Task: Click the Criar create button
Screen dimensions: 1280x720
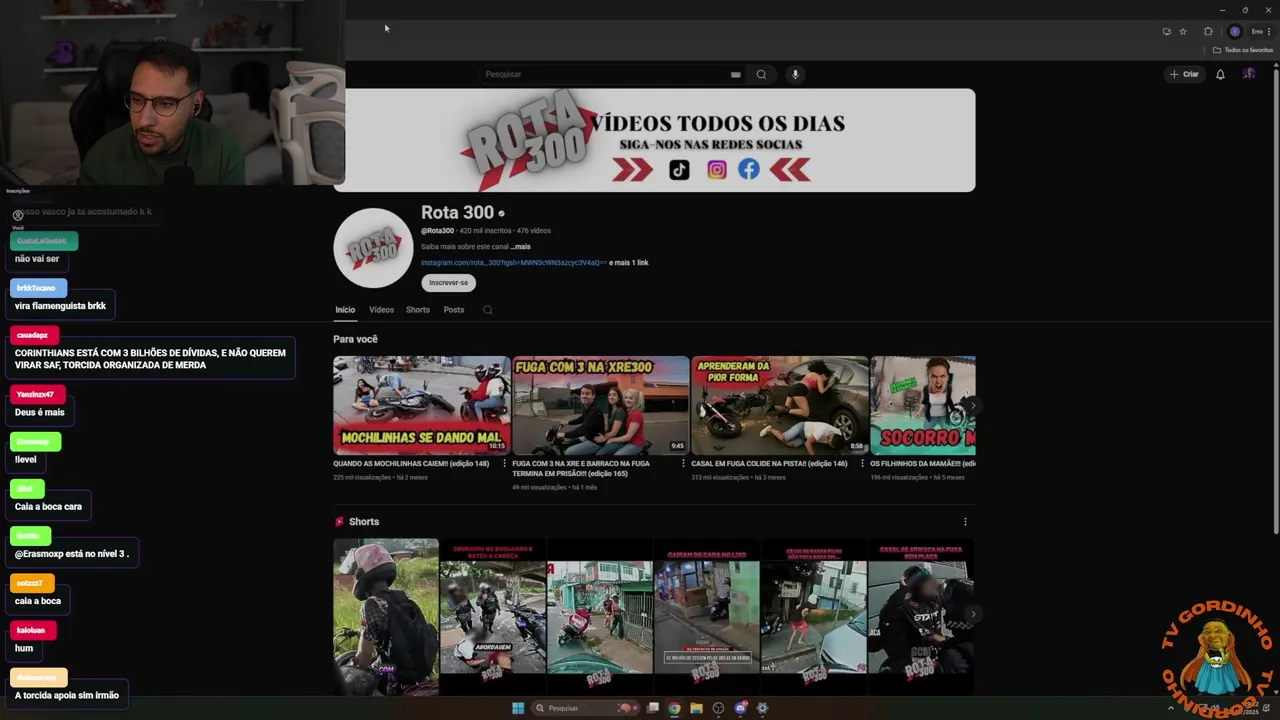Action: (1184, 74)
